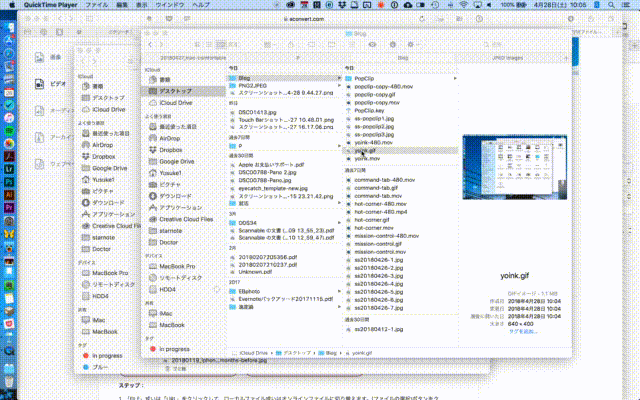640x400 pixels.
Task: Open Google Drive in front Finder sidebar
Action: (x=176, y=161)
